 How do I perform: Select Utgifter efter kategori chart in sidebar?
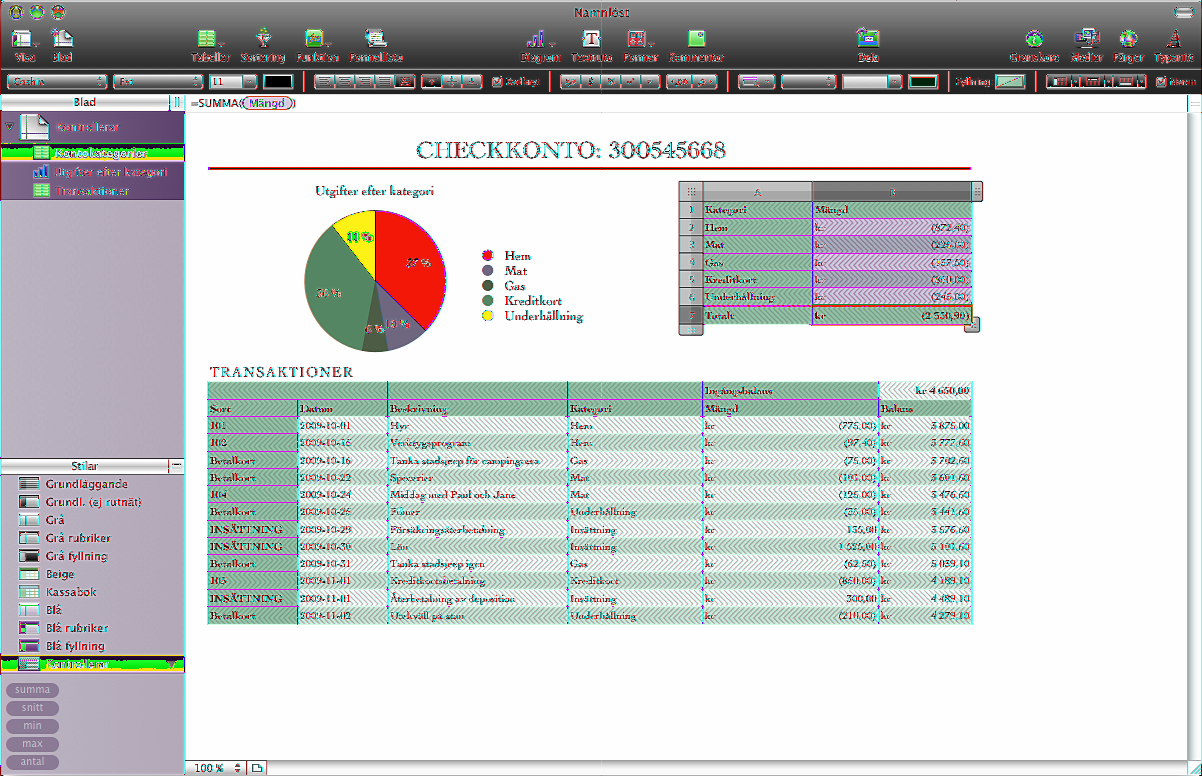coord(92,172)
